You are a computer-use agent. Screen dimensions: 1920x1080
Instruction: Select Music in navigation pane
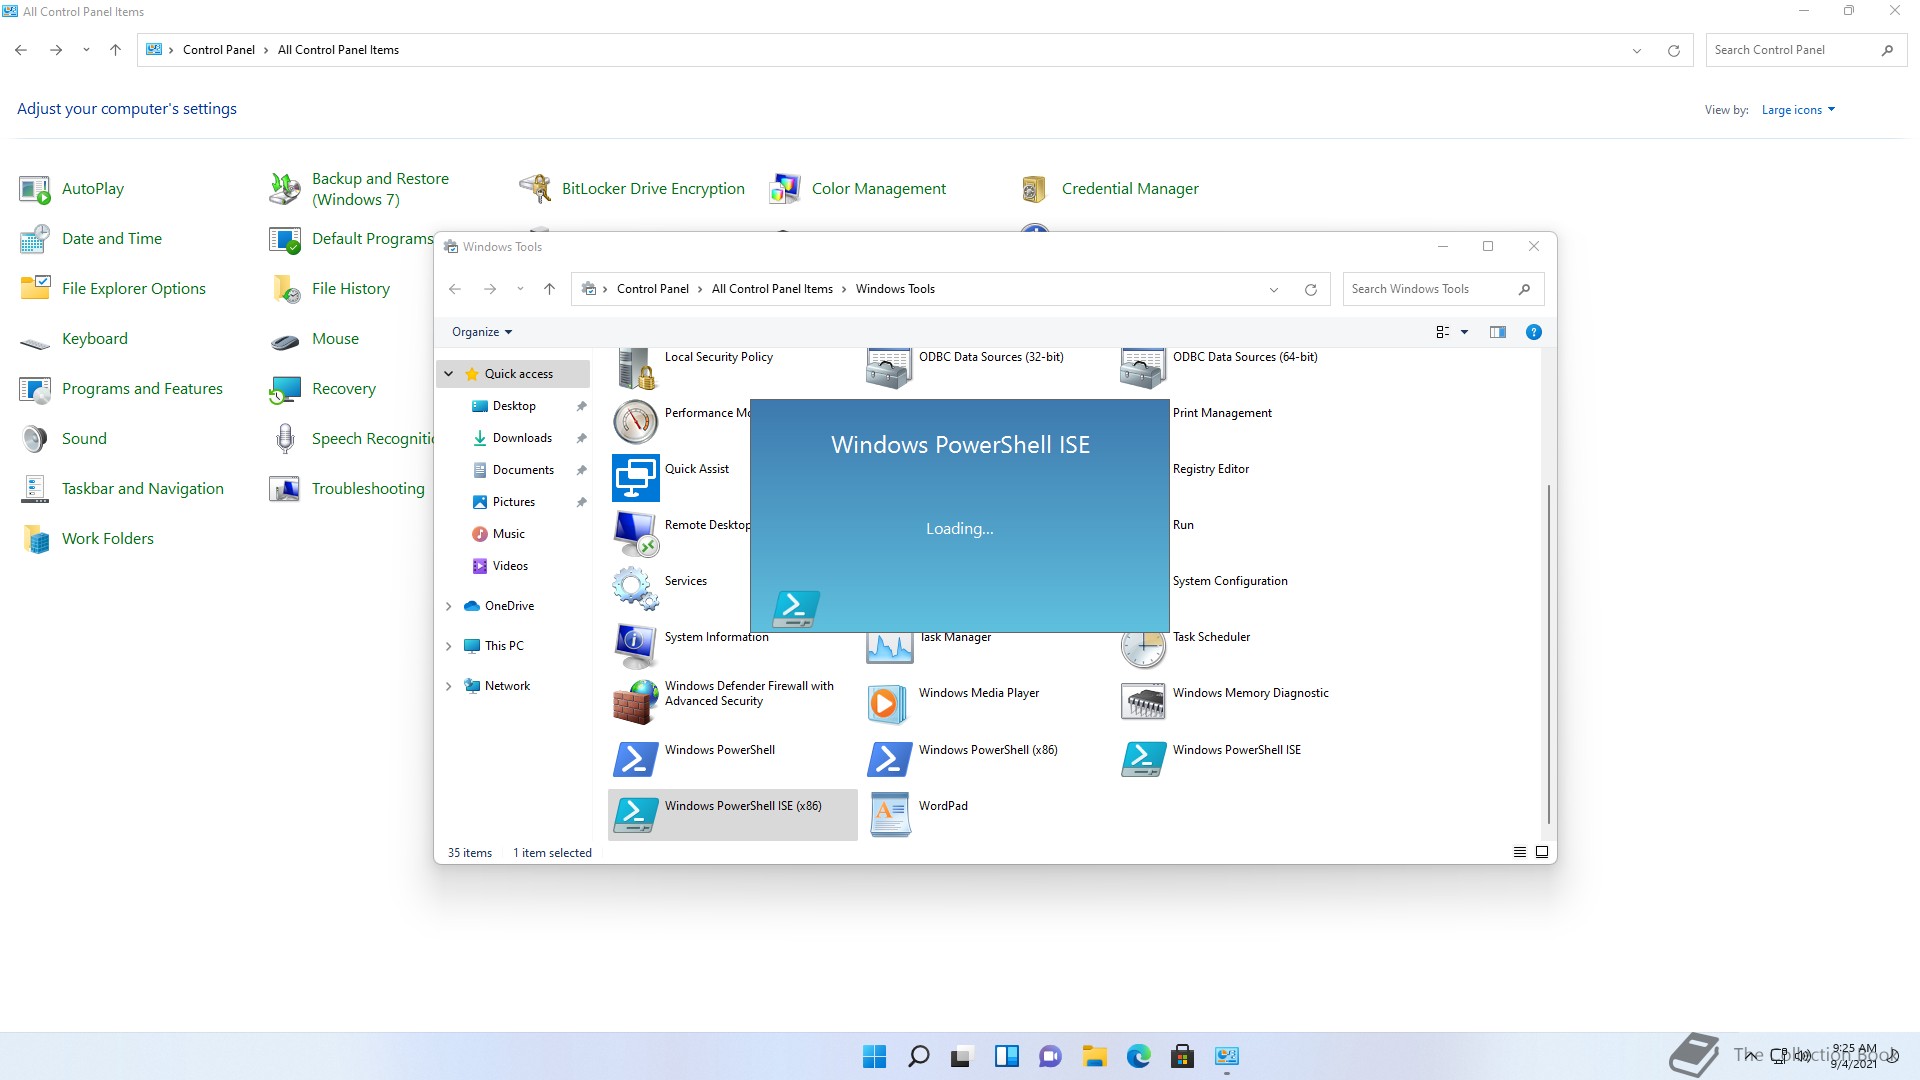pos(509,534)
